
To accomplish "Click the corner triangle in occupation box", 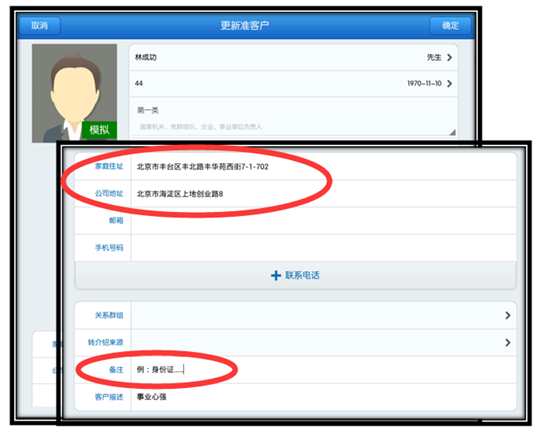I will click(452, 132).
